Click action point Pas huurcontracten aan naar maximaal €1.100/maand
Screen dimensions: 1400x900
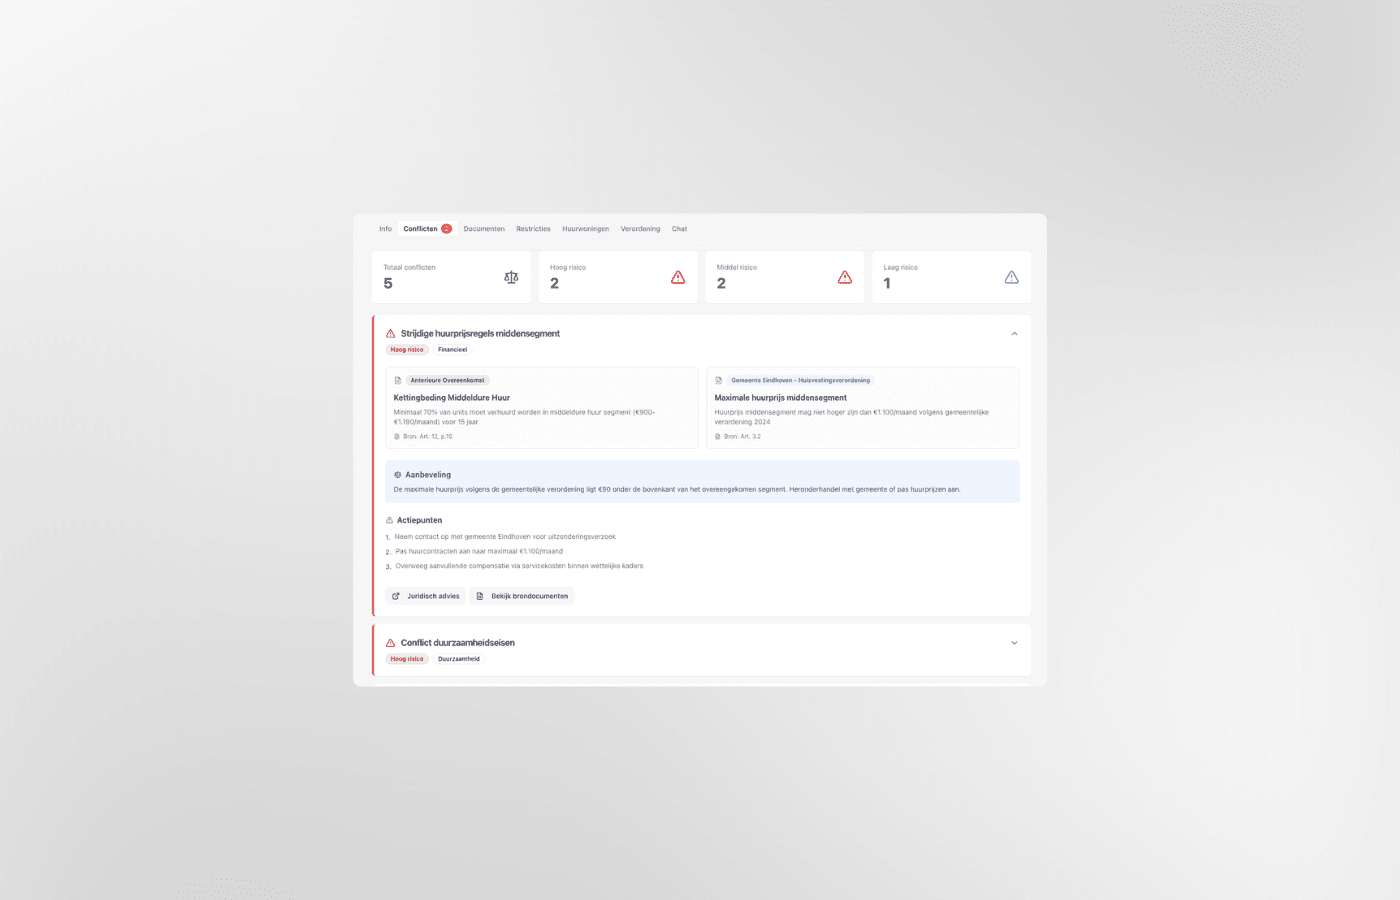(x=479, y=552)
